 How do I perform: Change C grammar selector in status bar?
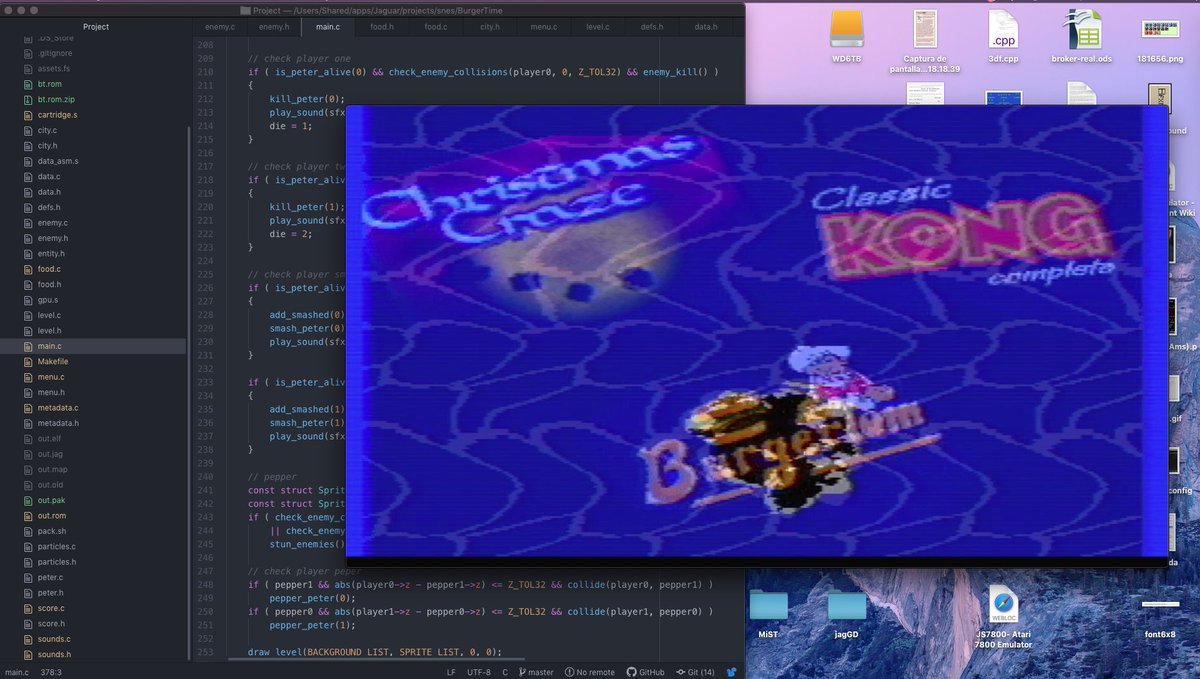pyautogui.click(x=505, y=672)
